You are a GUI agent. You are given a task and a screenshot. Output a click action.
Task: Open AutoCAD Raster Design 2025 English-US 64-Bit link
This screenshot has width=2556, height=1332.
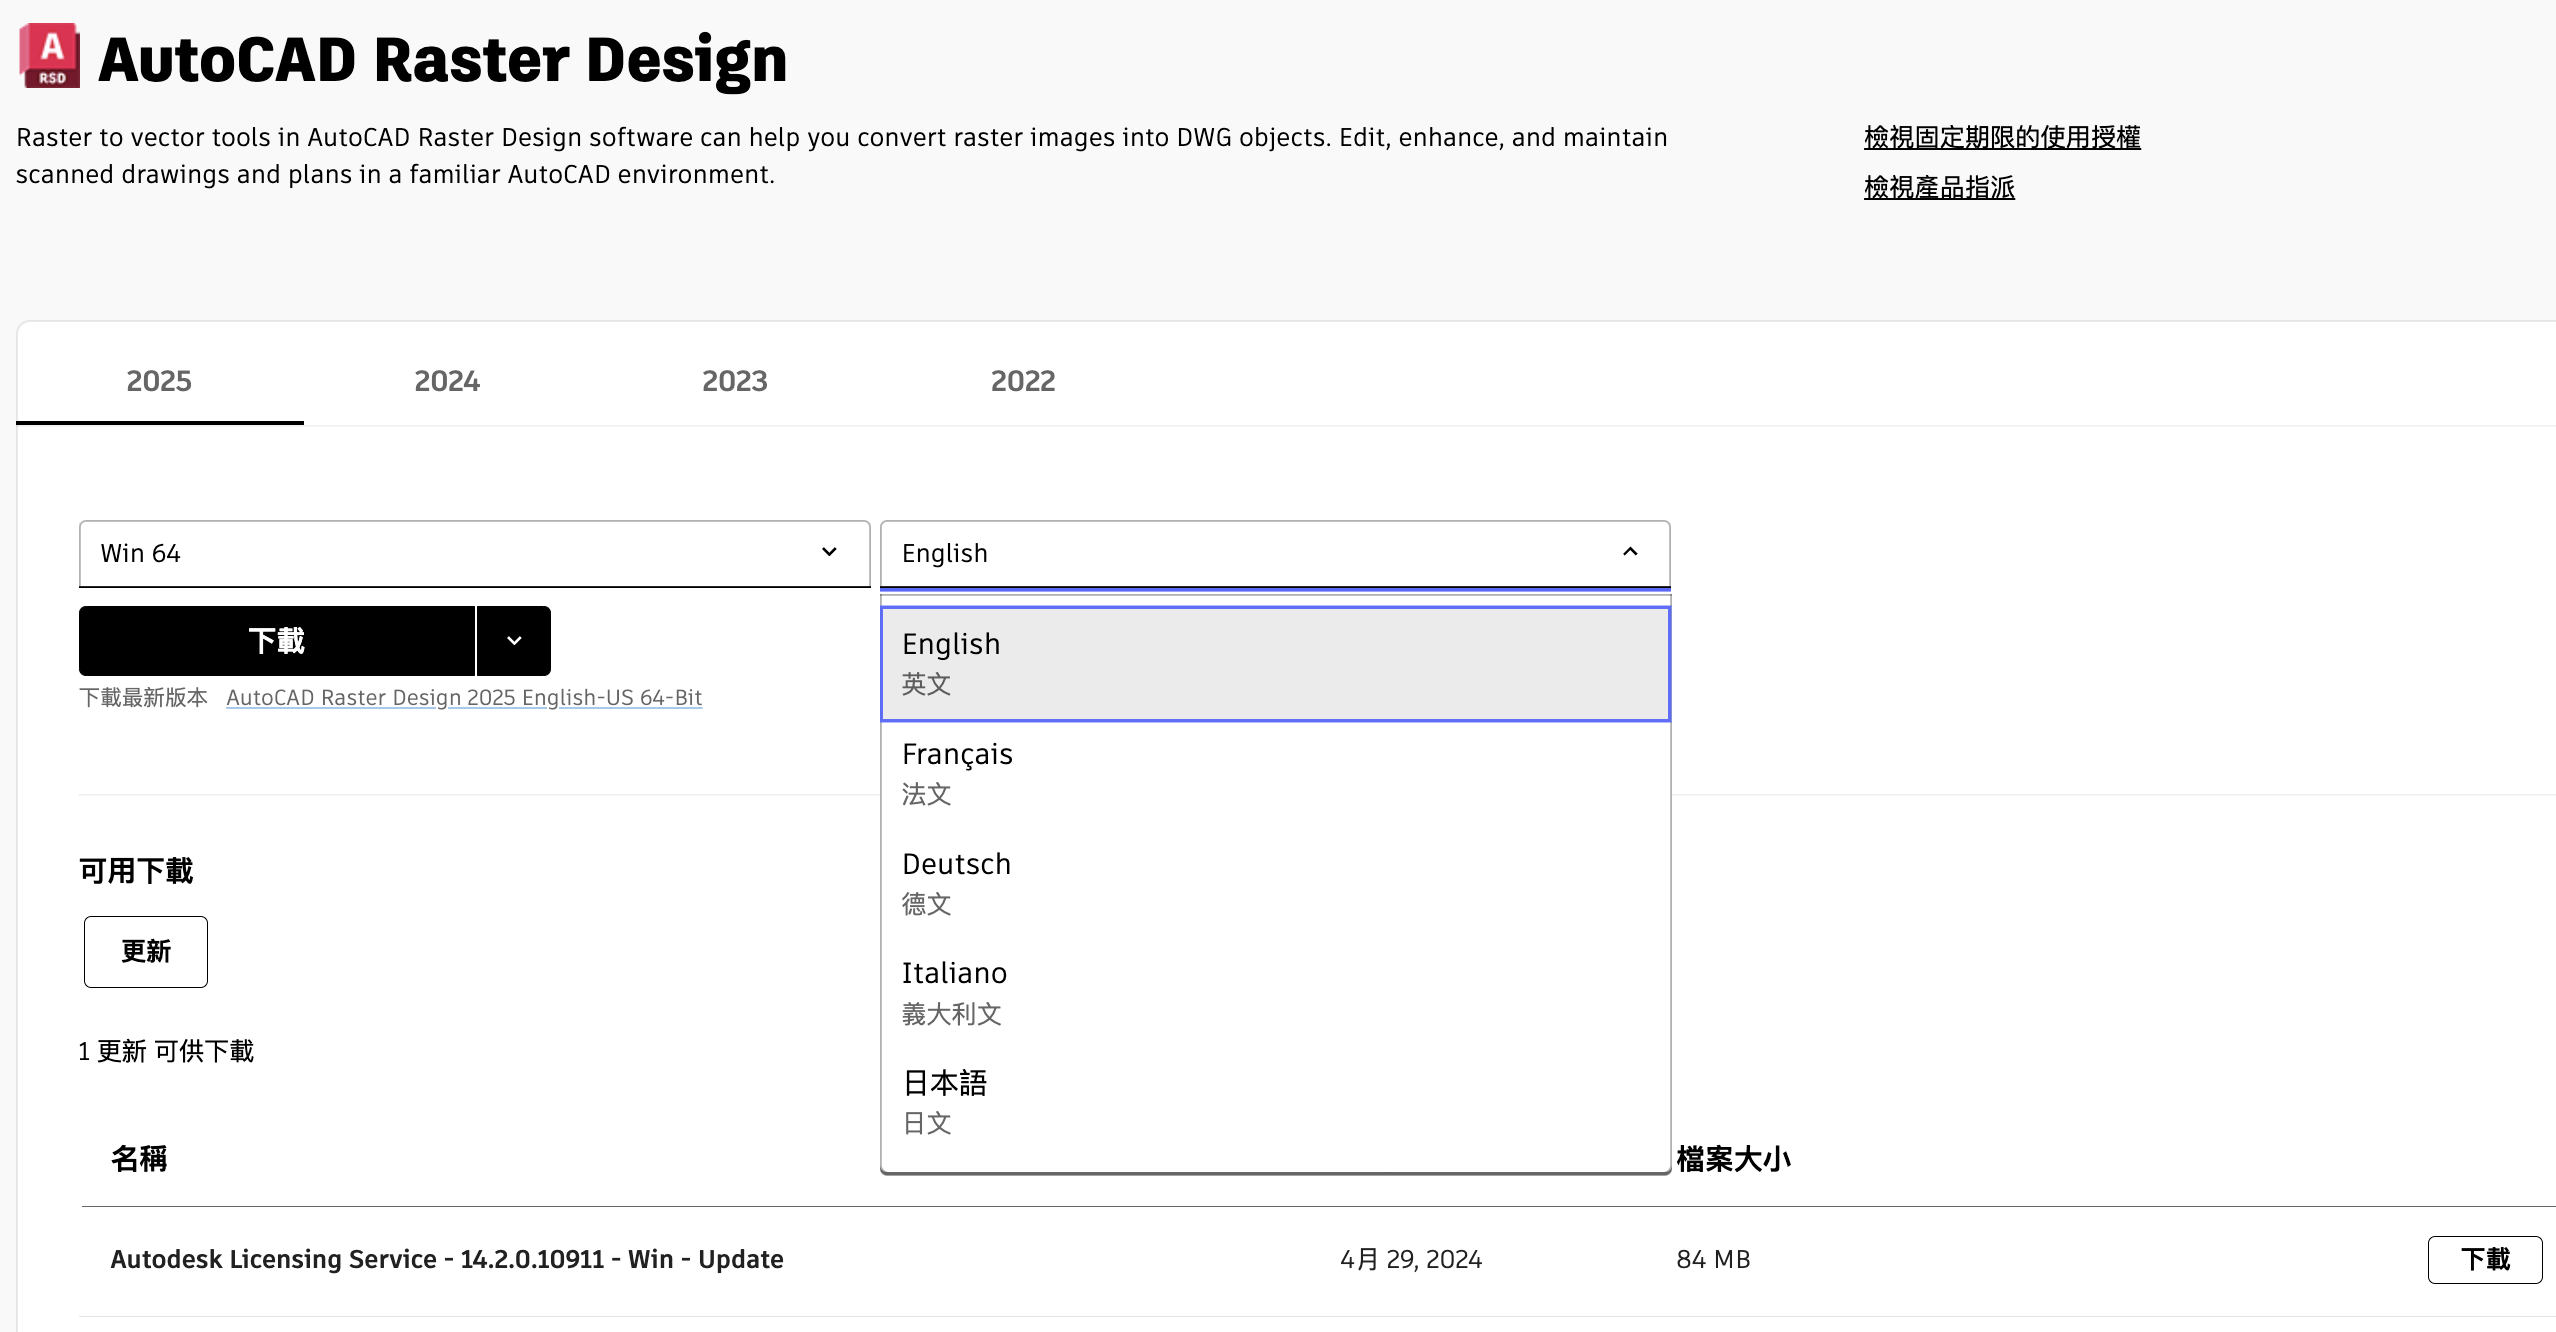464,697
